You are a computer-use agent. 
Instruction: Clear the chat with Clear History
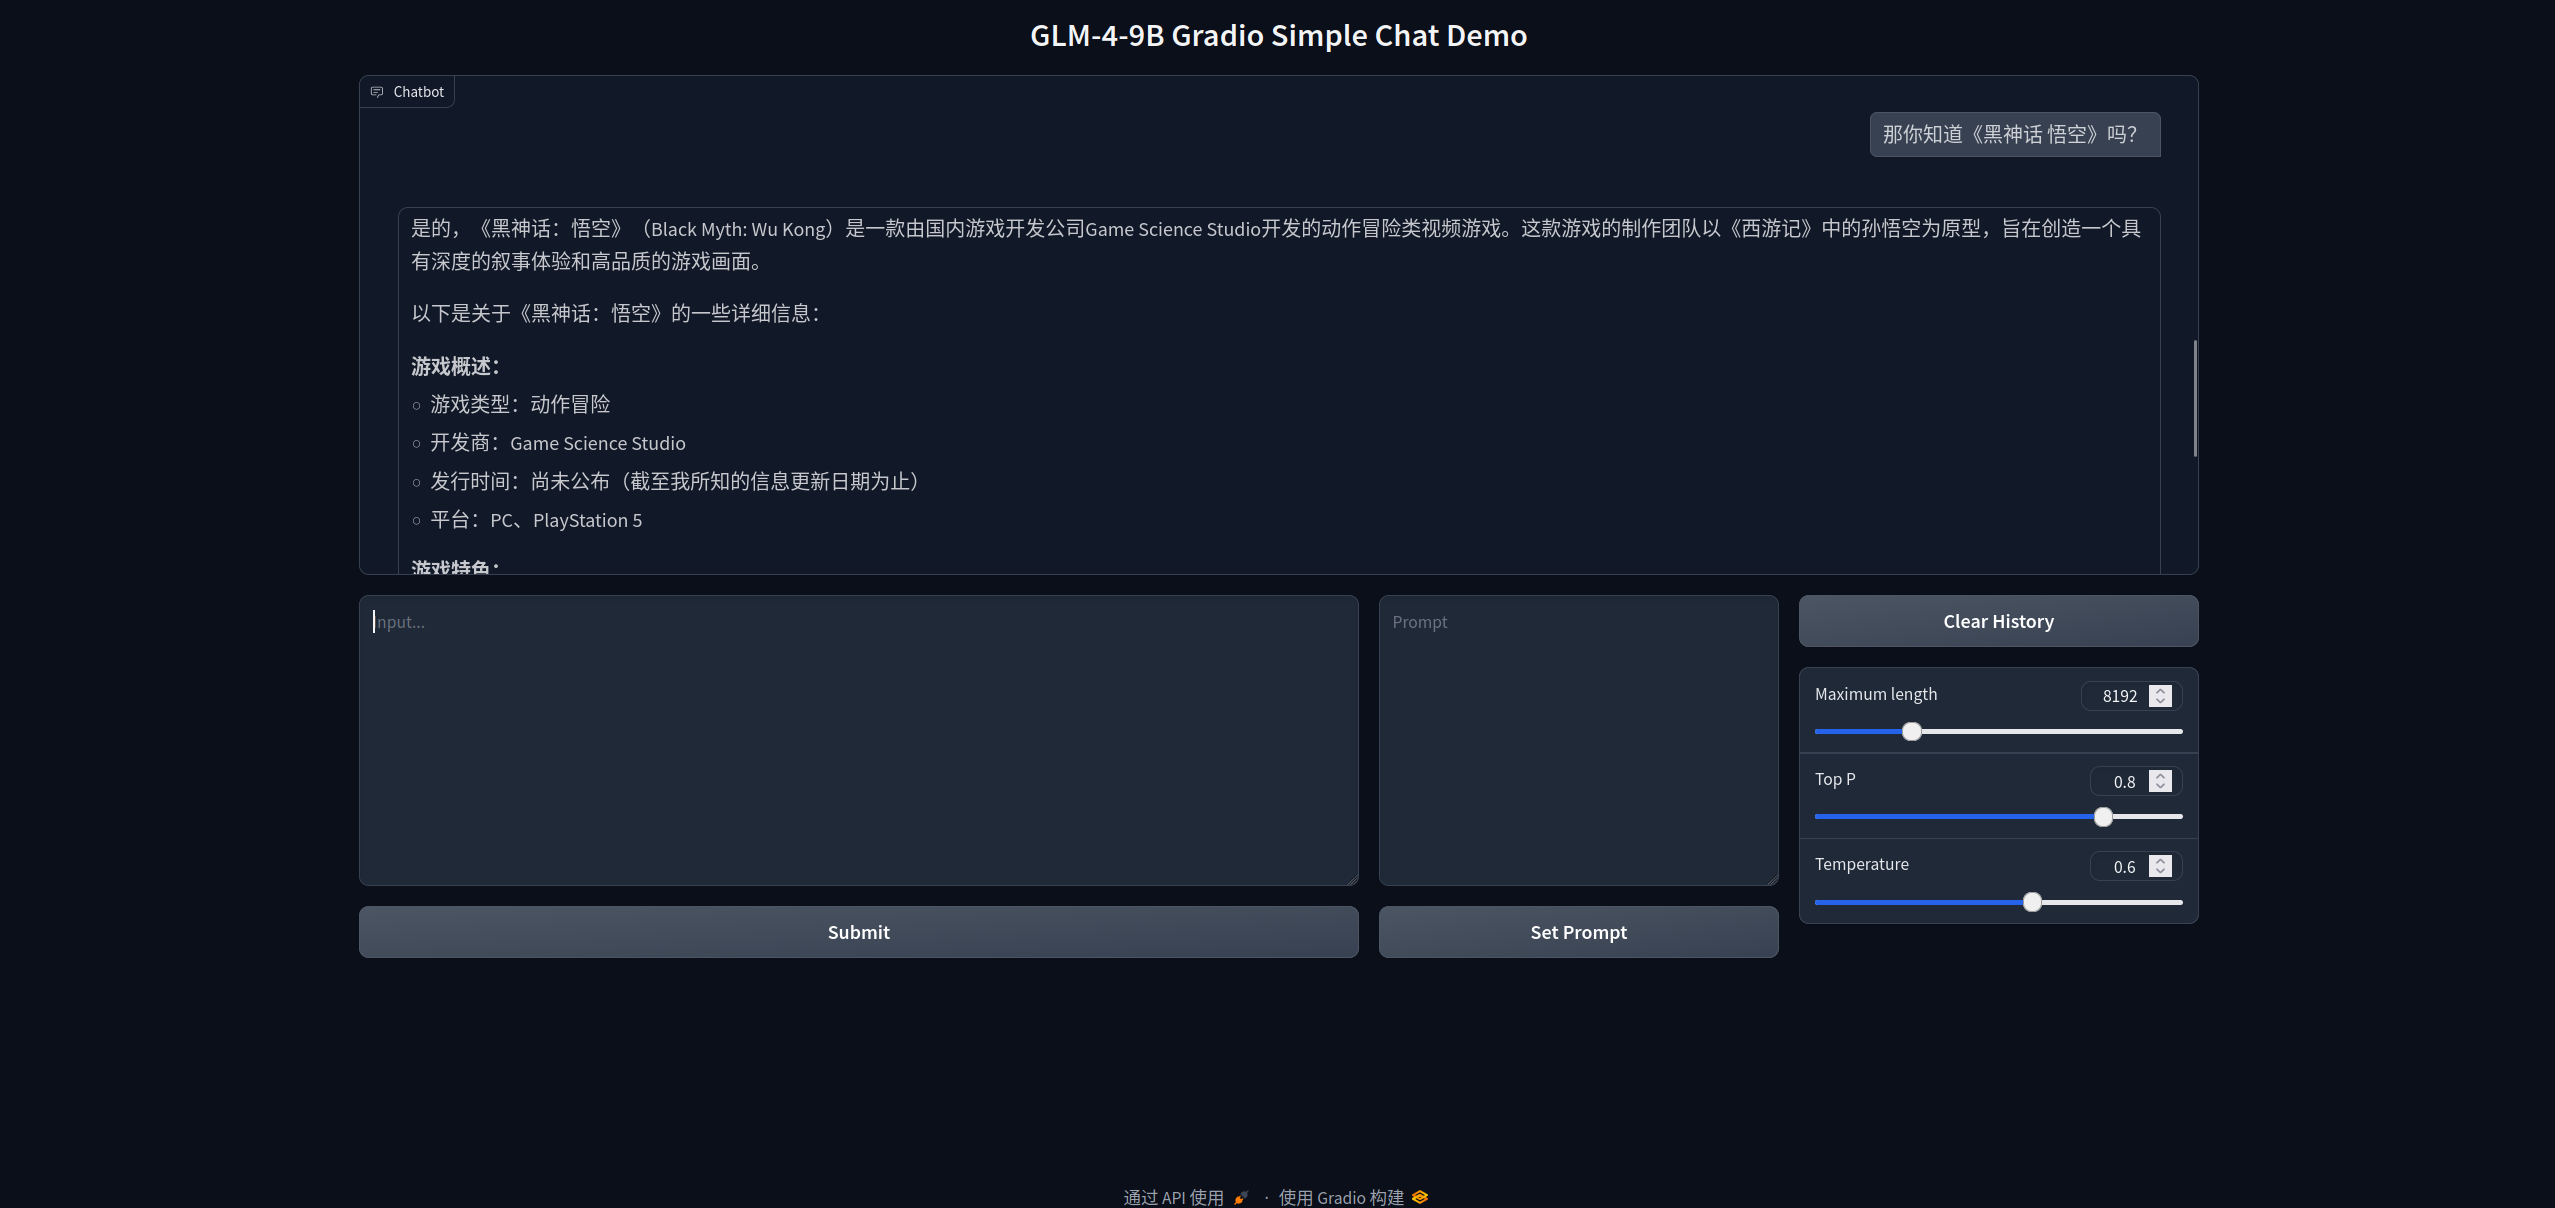point(1997,621)
